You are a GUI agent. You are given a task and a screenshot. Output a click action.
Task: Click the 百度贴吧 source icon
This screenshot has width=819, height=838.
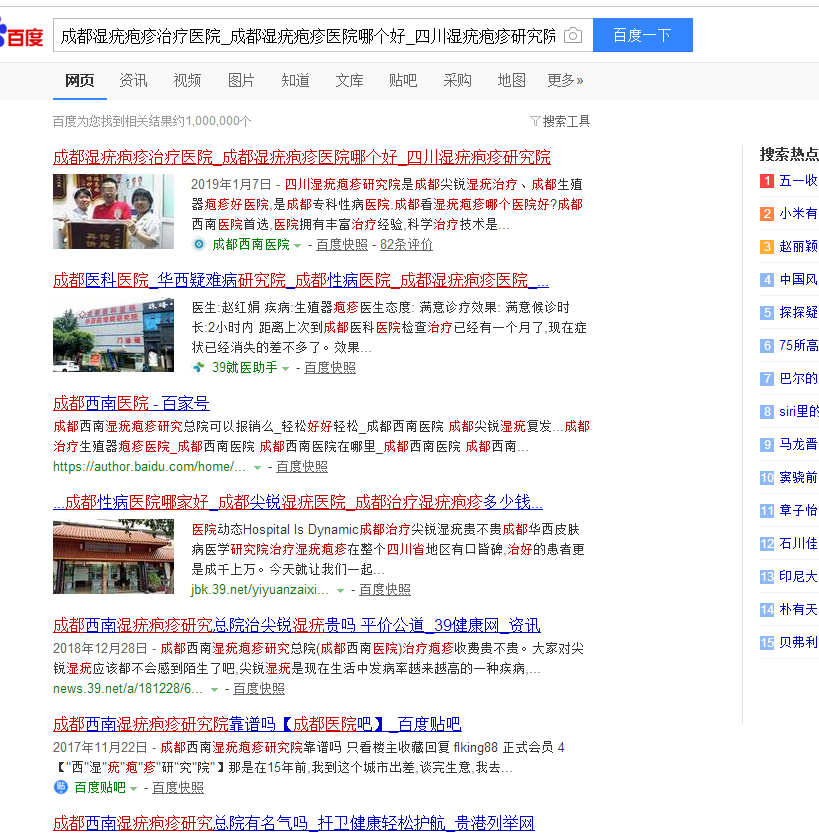61,787
